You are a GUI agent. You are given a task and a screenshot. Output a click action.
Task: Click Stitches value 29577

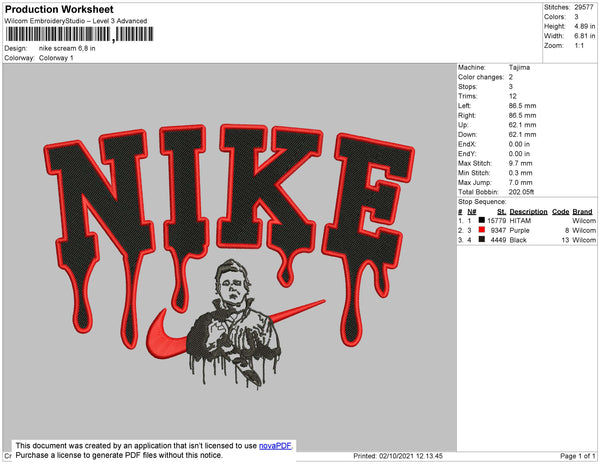click(x=584, y=7)
